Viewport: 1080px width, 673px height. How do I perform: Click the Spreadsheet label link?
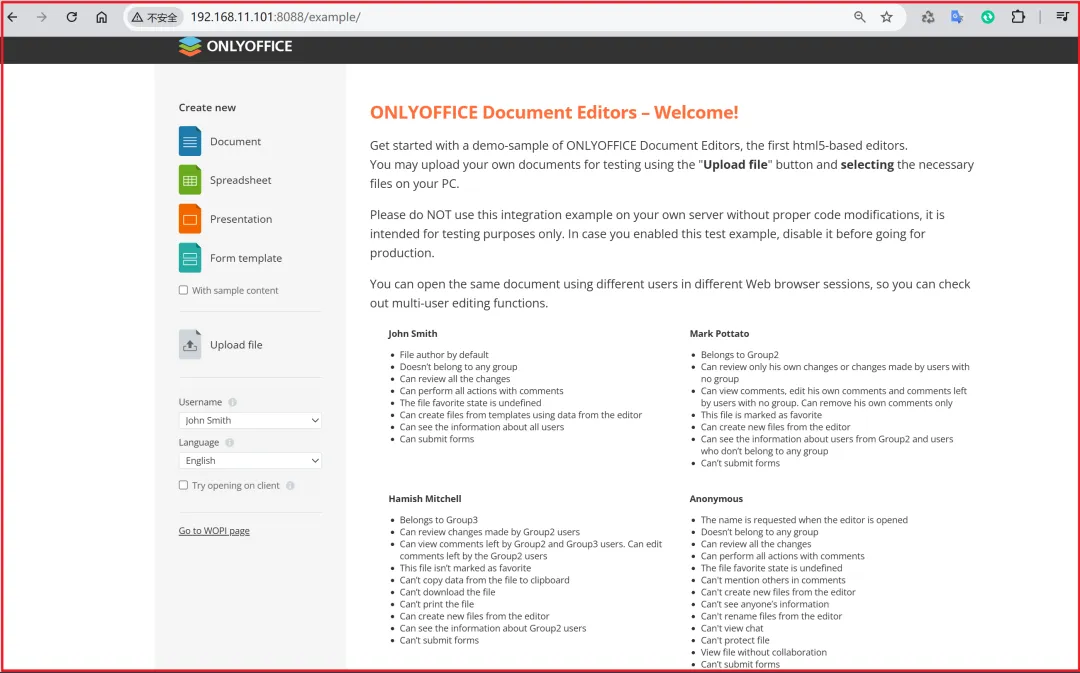240,180
